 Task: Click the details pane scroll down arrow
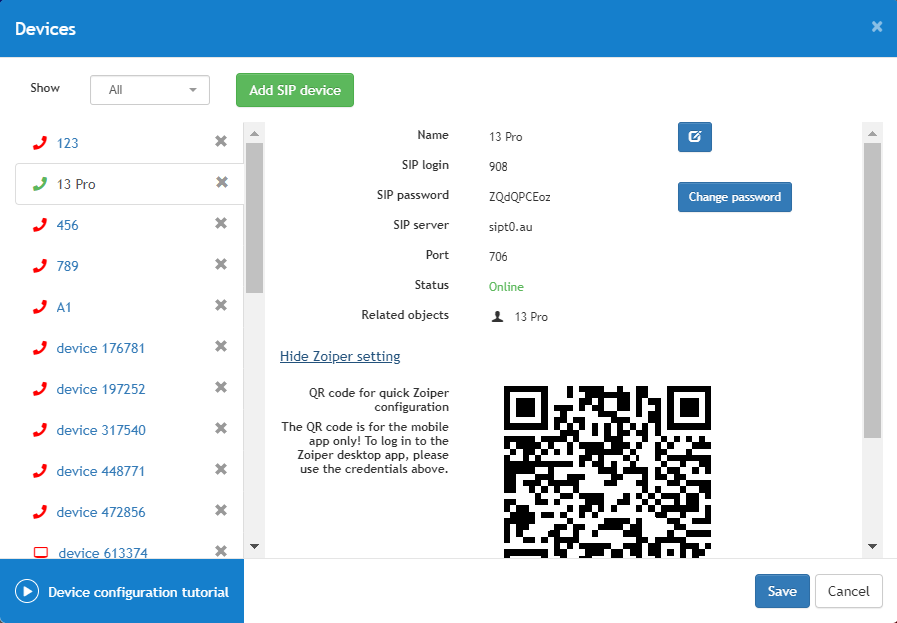click(x=872, y=546)
